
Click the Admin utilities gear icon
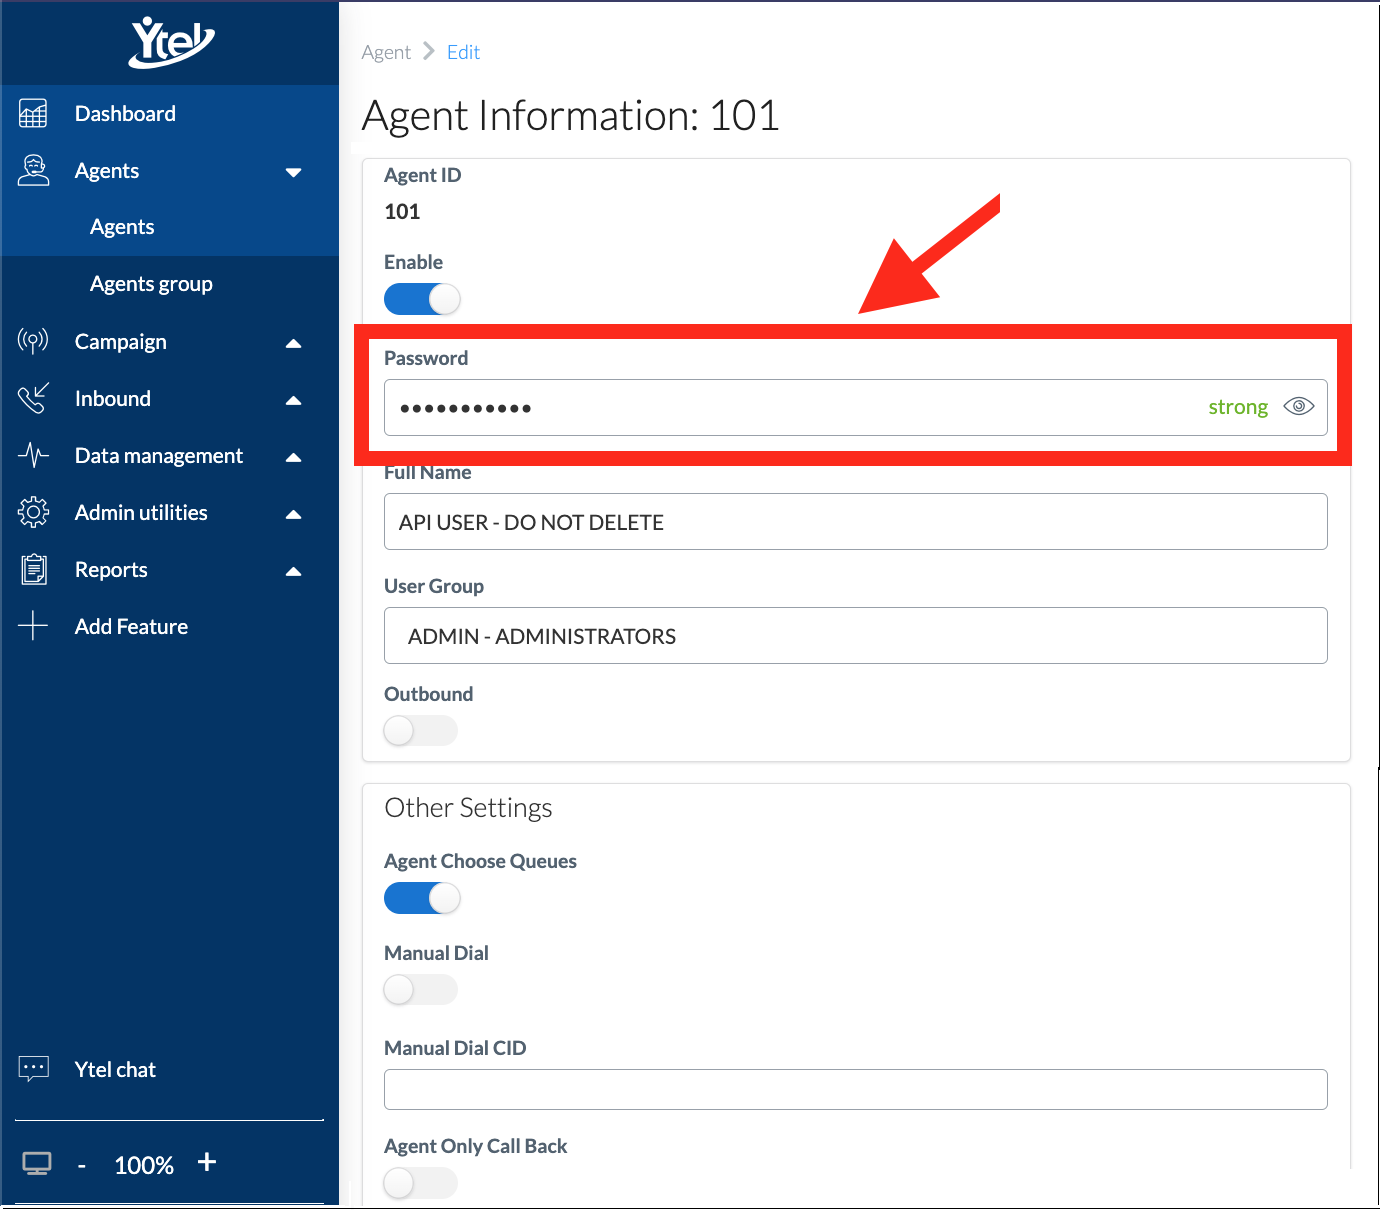(33, 512)
